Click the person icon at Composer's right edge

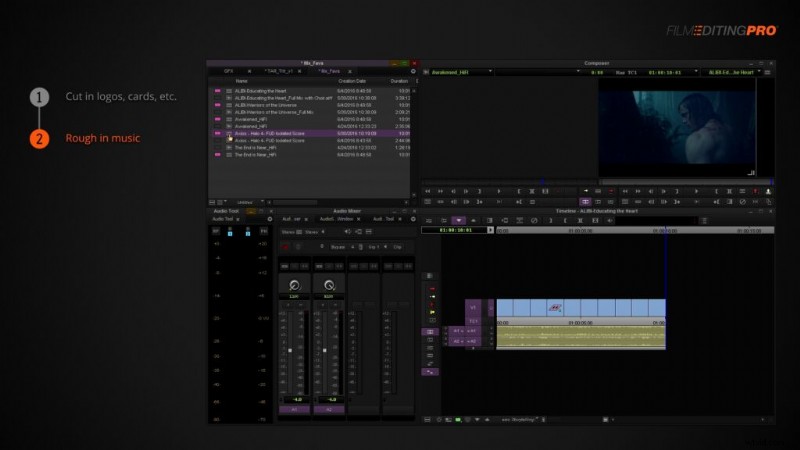[768, 191]
